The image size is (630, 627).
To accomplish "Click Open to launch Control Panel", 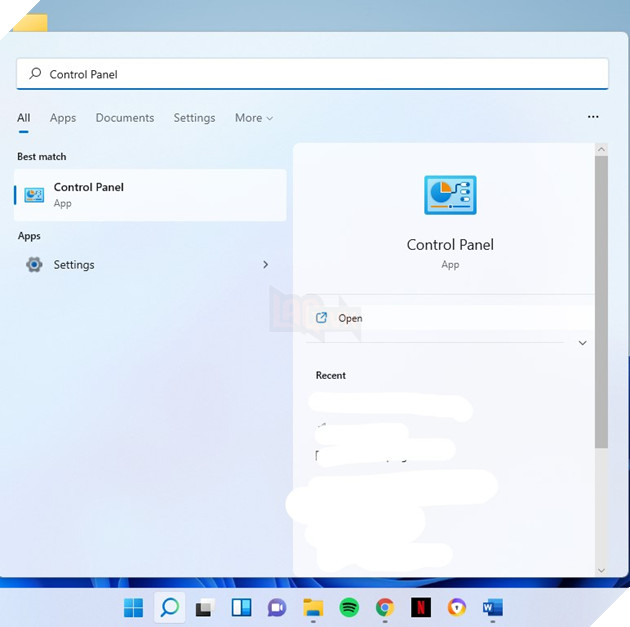I will click(450, 318).
